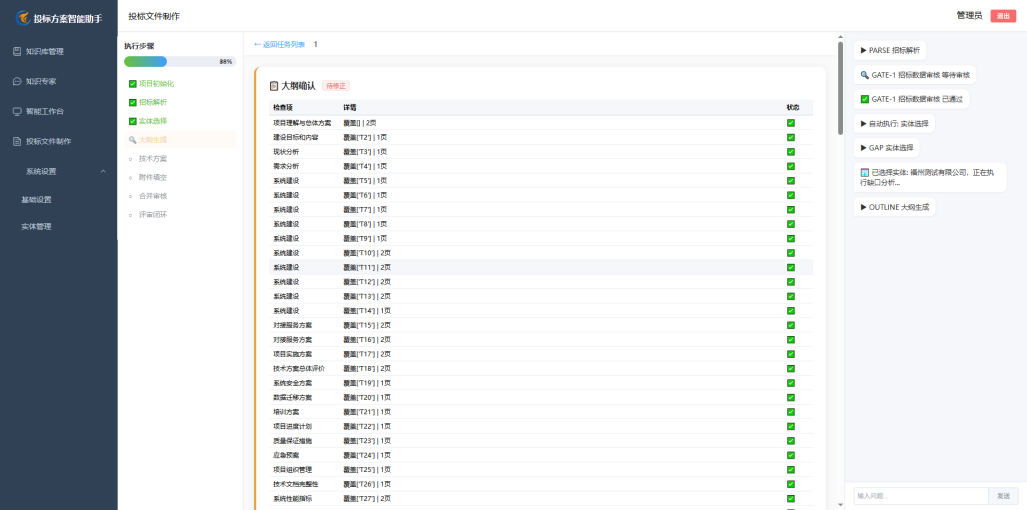Click magnifier icon in GATE-1 等待审核 message
The width and height of the screenshot is (1027, 510).
tap(865, 75)
